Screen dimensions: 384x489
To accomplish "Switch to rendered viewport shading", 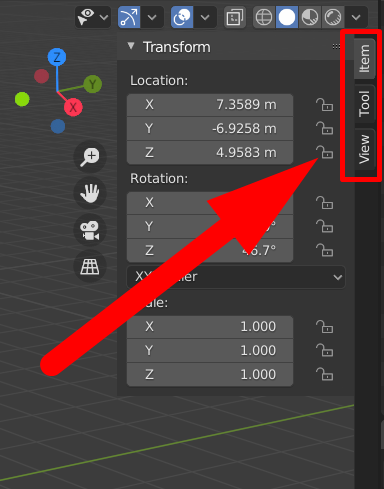I will pyautogui.click(x=333, y=17).
